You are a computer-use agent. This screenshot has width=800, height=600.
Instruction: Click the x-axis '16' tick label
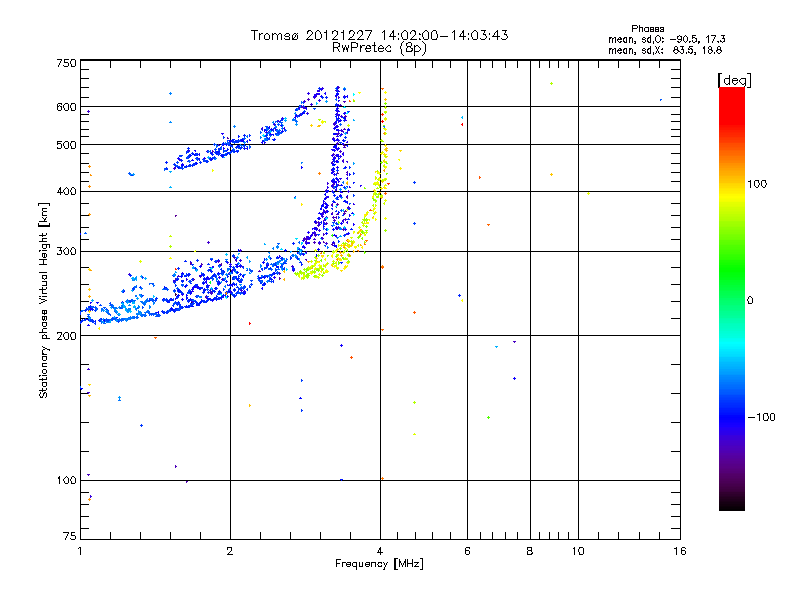click(680, 551)
